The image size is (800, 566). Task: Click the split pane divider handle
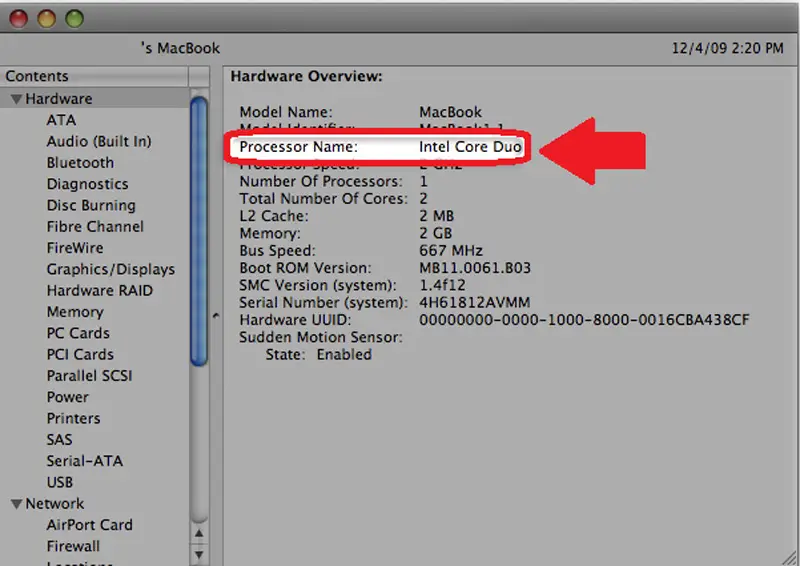pyautogui.click(x=216, y=316)
